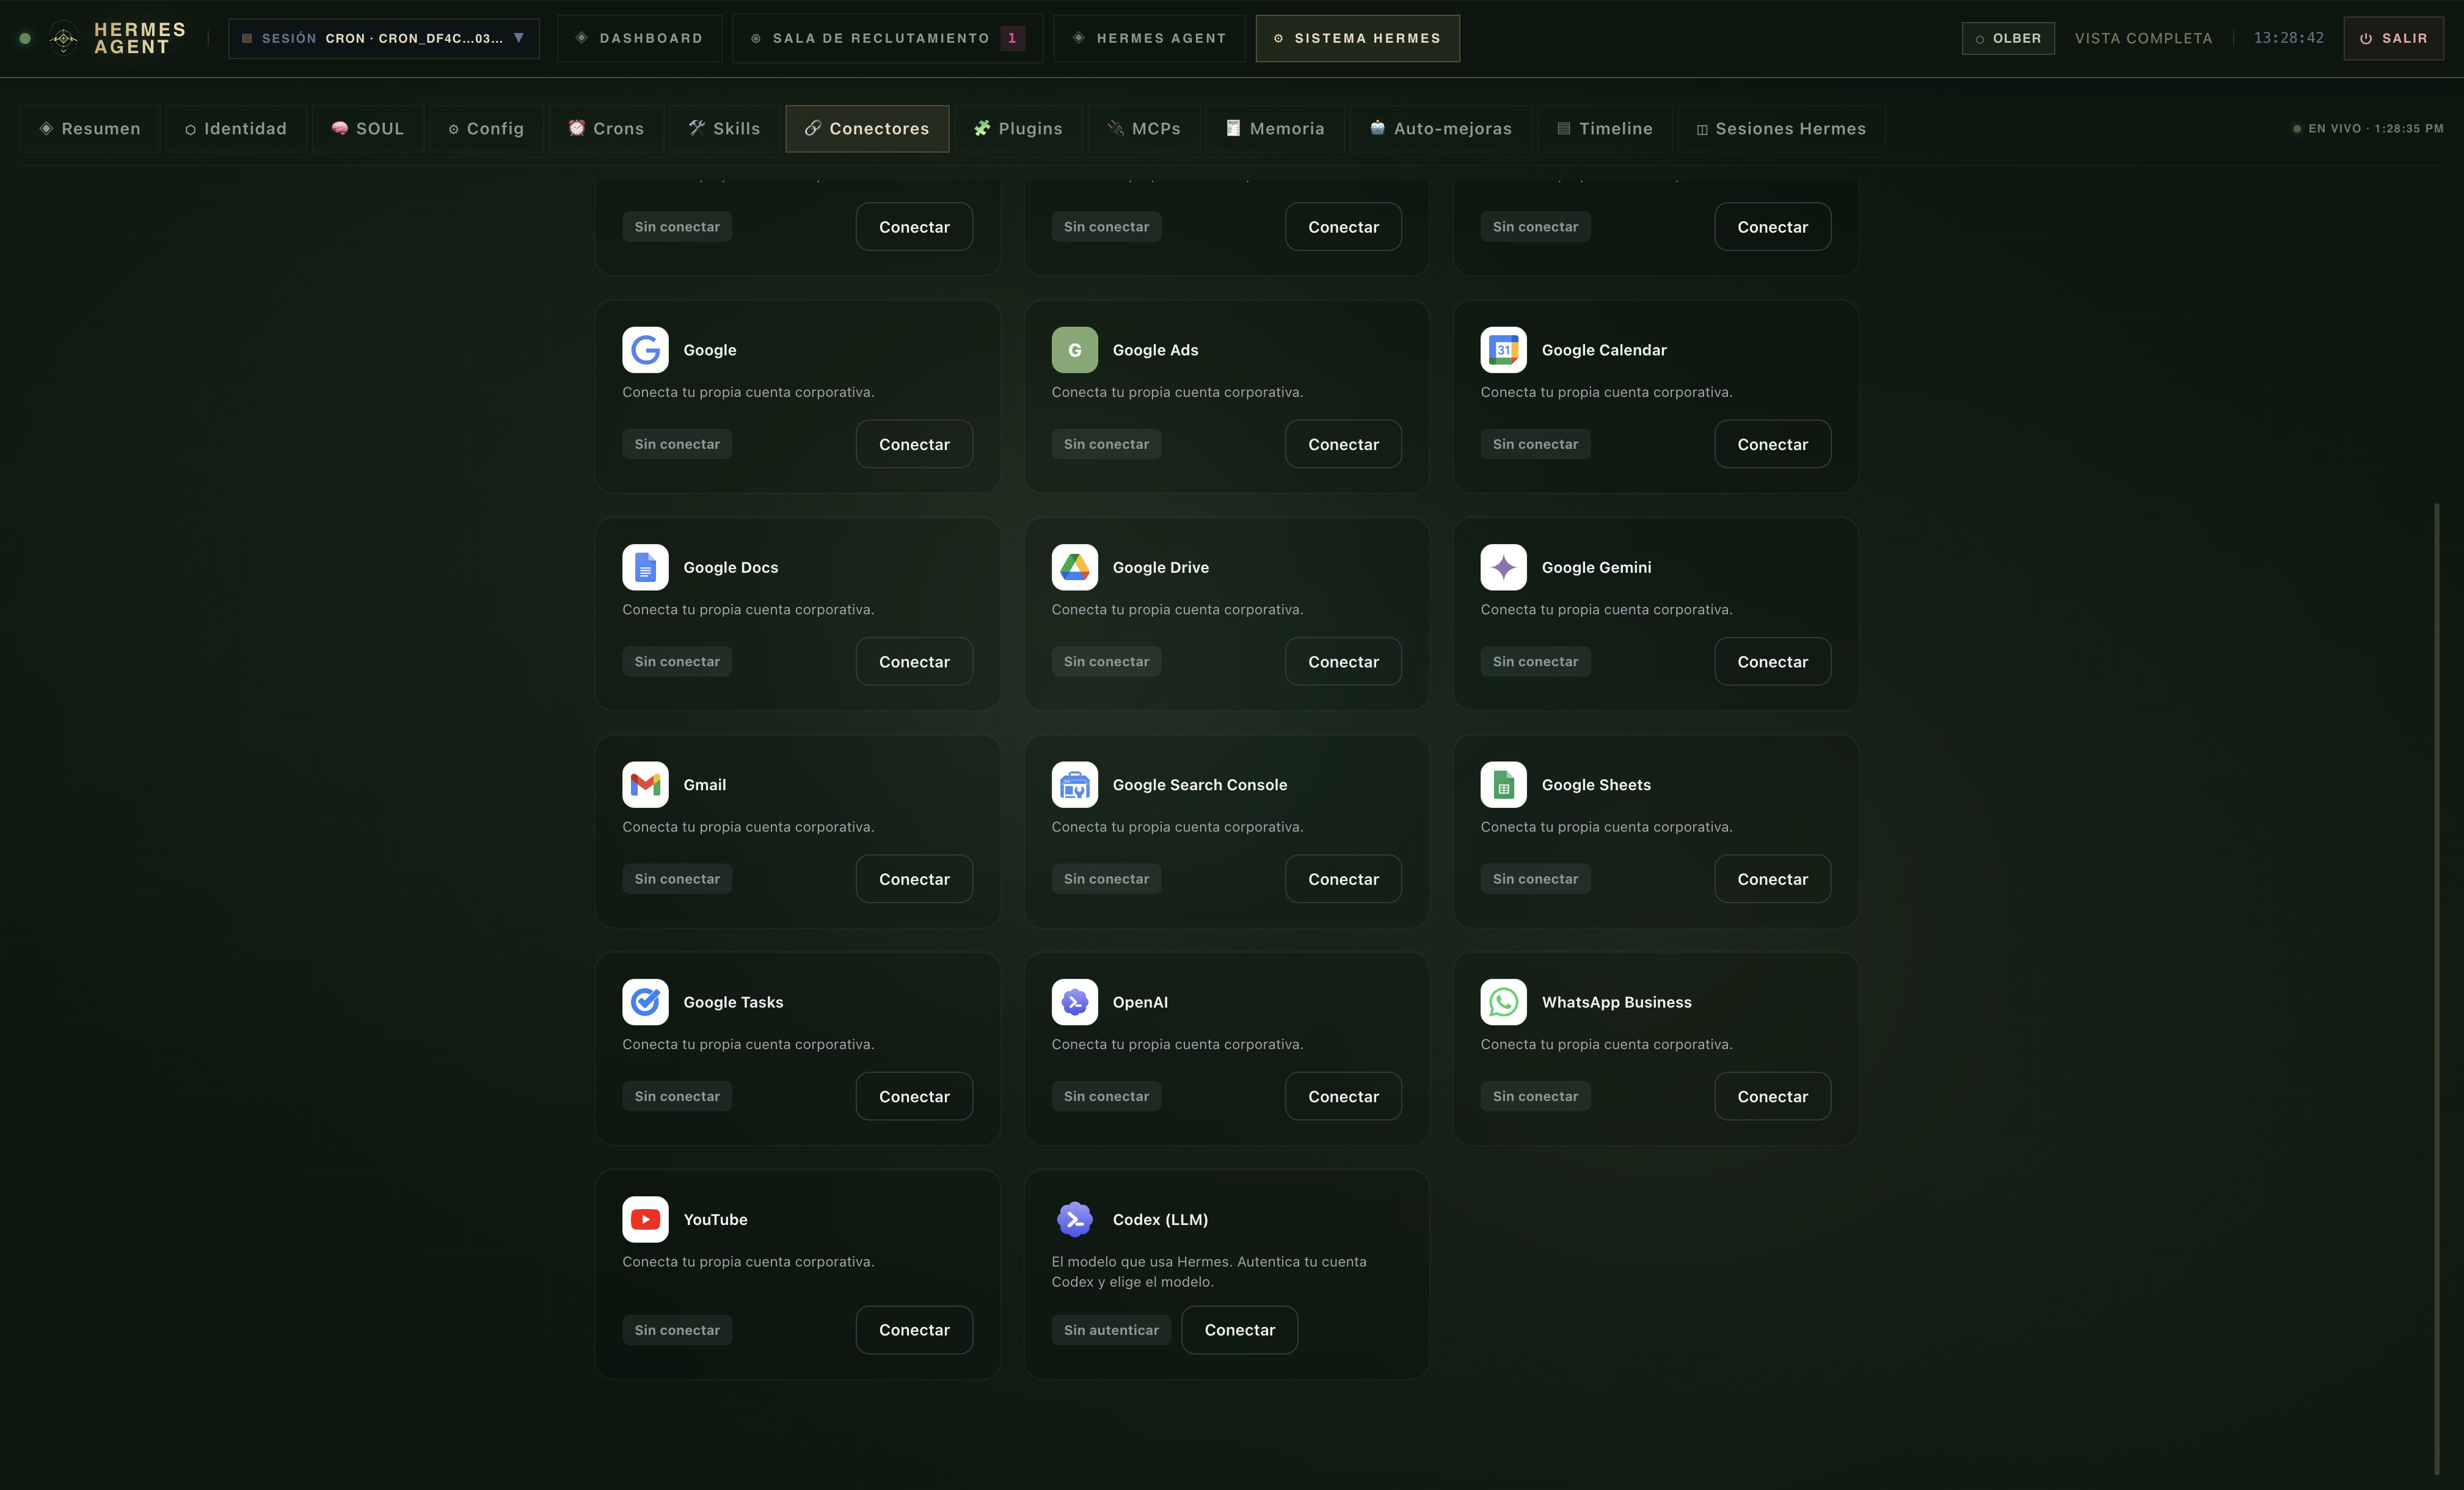Click the Google Search Console icon
The width and height of the screenshot is (2464, 1490).
(1074, 785)
